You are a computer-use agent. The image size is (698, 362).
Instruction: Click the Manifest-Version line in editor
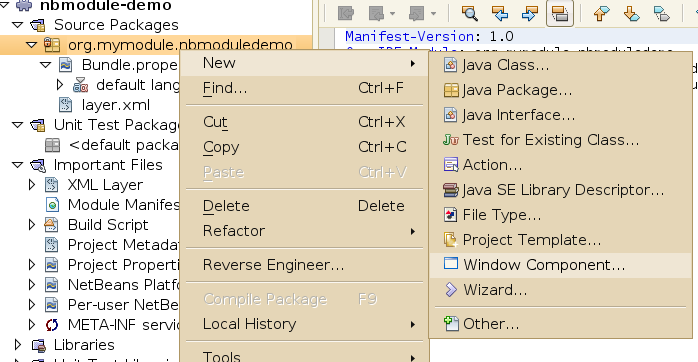pyautogui.click(x=429, y=36)
